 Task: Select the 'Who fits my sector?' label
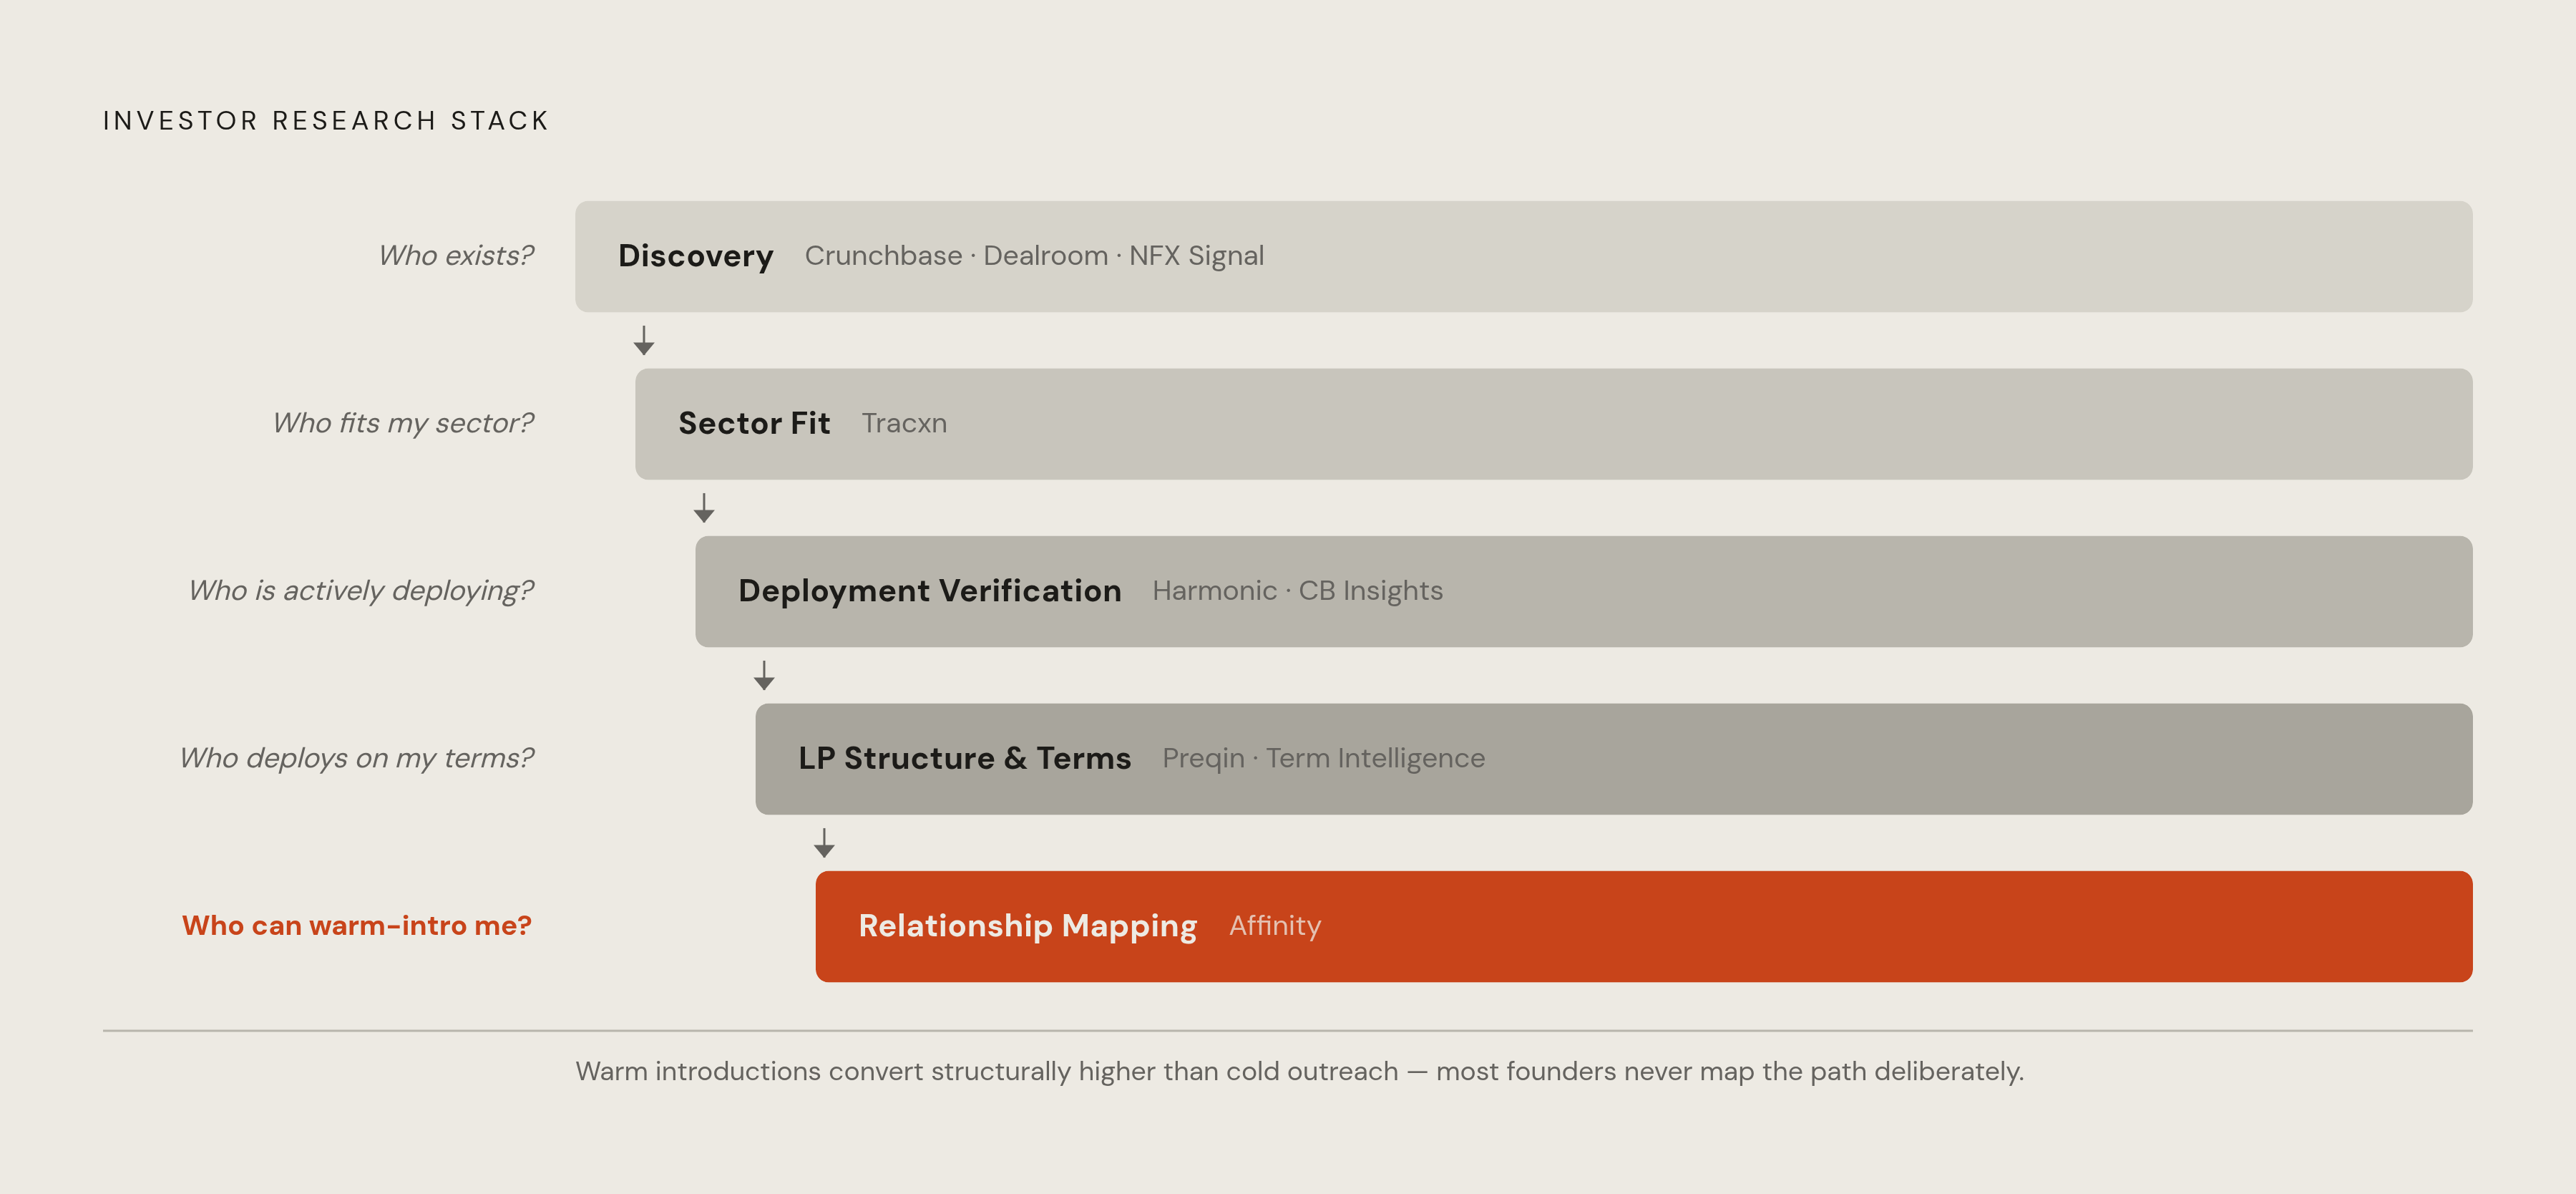tap(404, 423)
